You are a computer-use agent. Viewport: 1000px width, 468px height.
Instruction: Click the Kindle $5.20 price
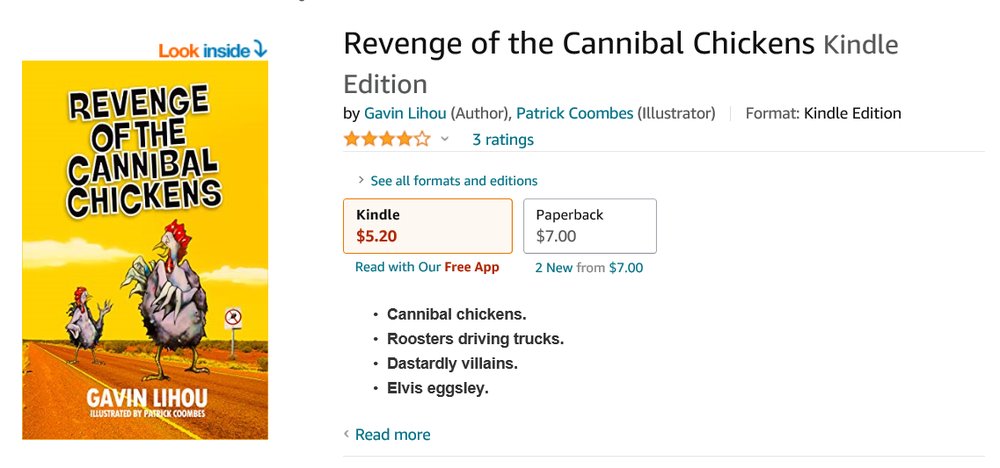(378, 237)
